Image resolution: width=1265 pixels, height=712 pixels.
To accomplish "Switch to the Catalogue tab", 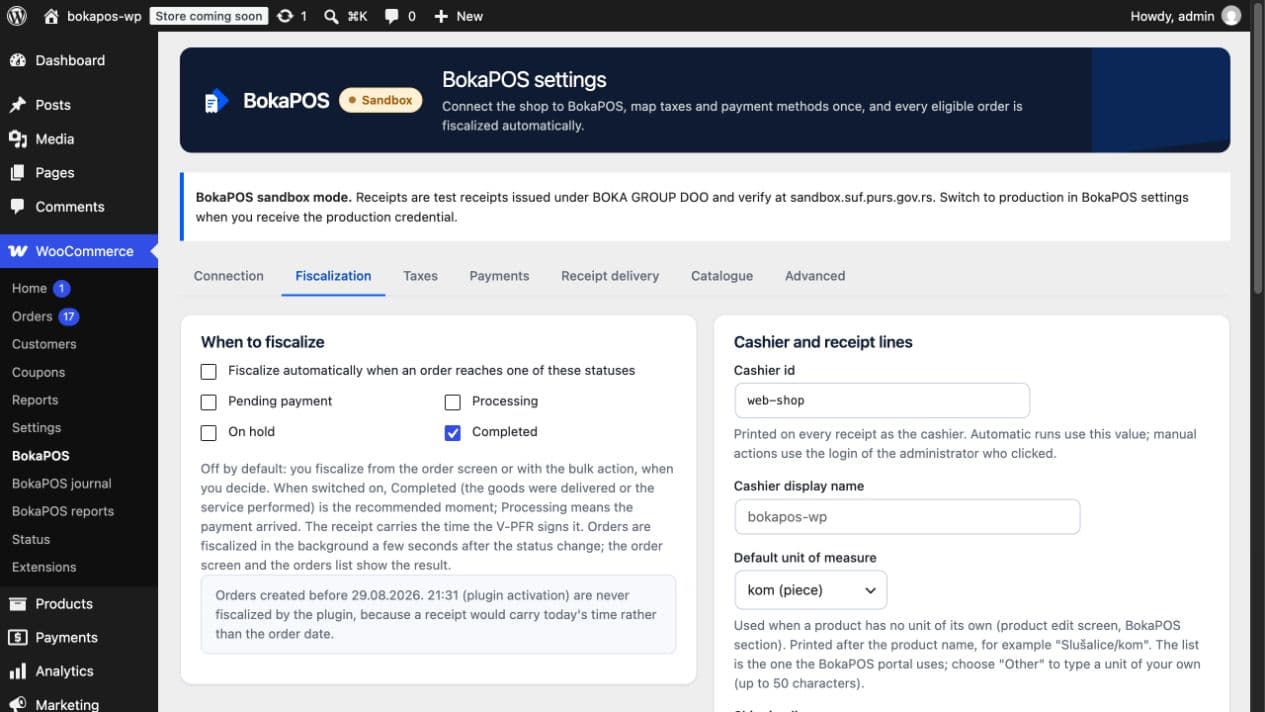I will (x=722, y=276).
